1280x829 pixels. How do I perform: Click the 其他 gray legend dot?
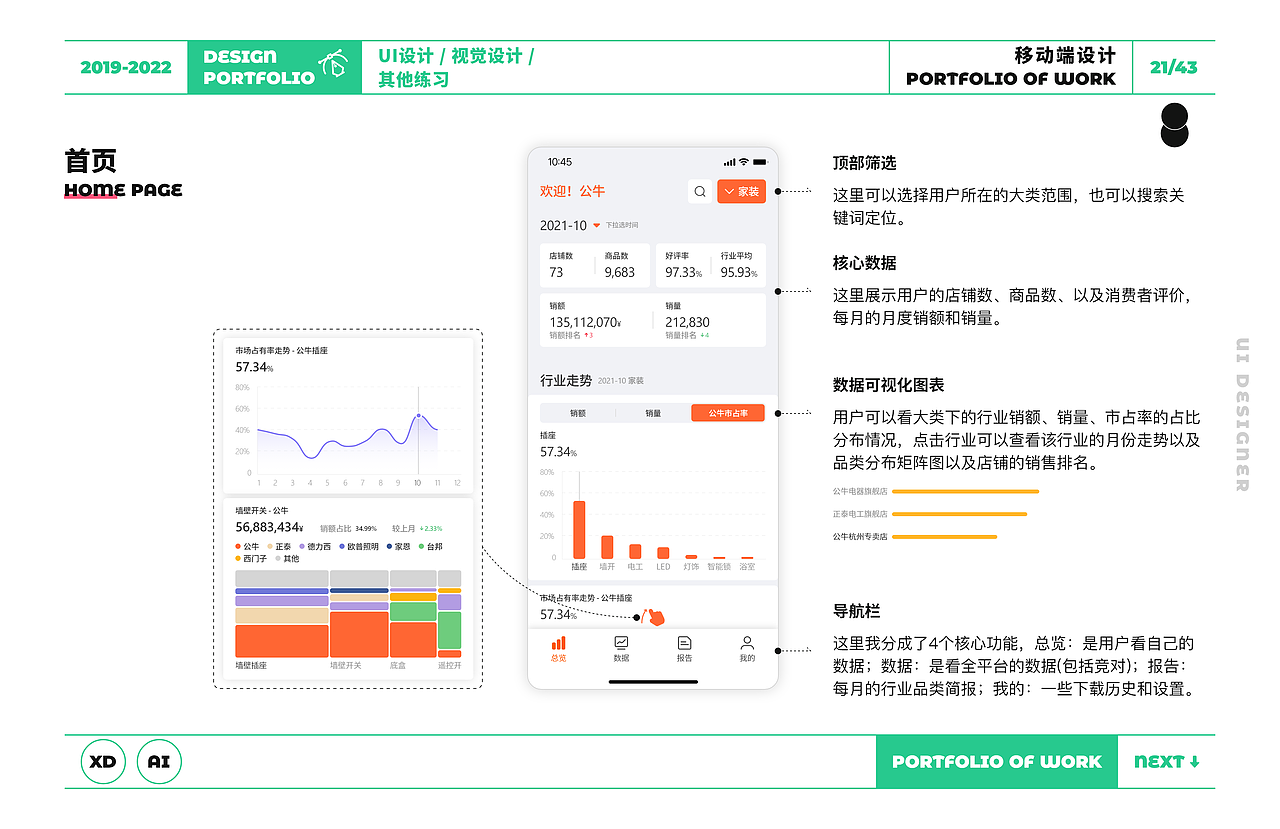pos(278,559)
